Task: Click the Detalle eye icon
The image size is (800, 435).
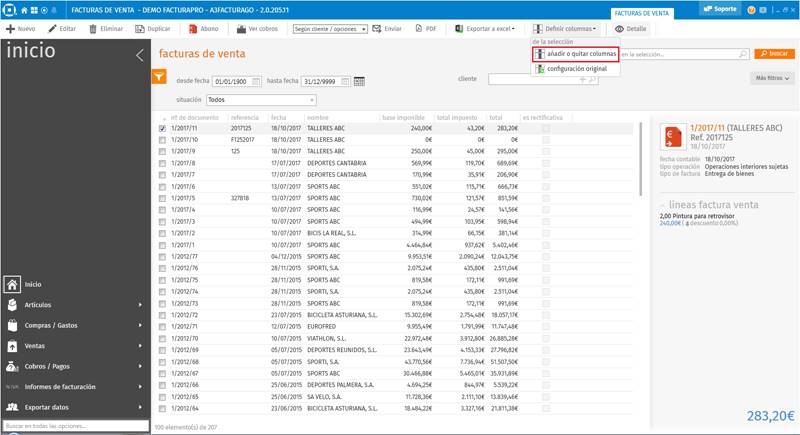Action: pos(619,29)
